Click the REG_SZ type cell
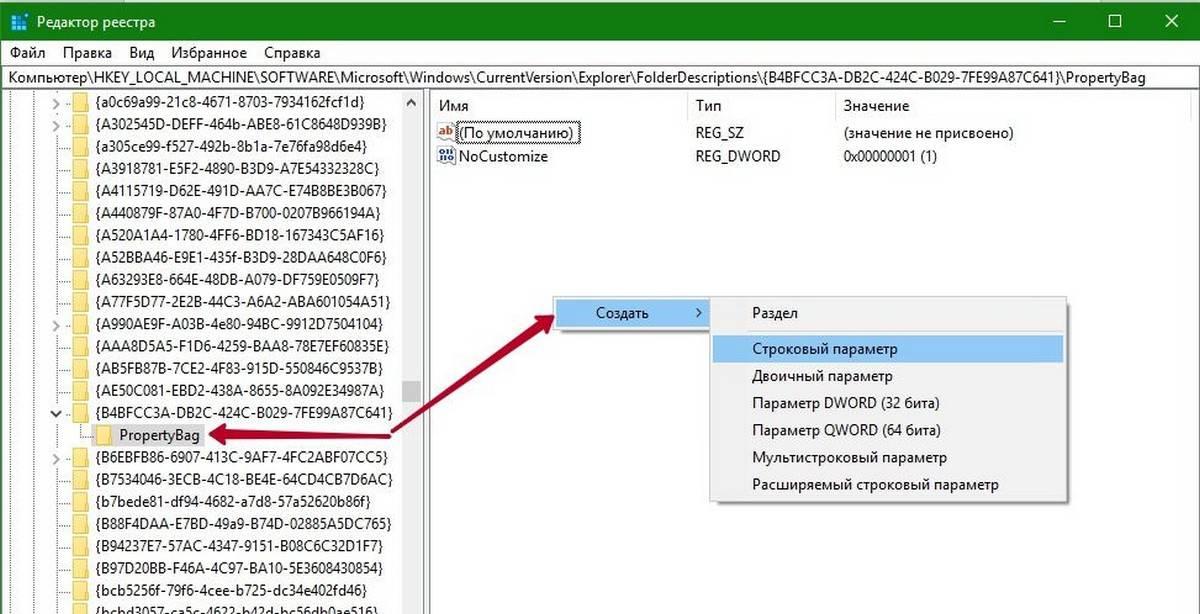The height and width of the screenshot is (614, 1200). click(x=720, y=132)
